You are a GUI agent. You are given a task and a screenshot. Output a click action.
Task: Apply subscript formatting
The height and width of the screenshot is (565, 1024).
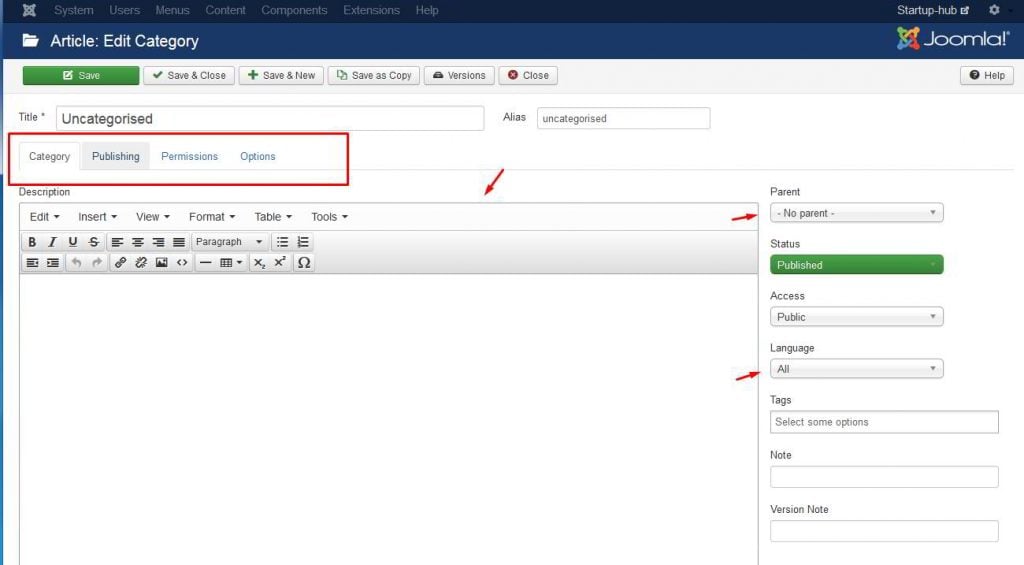point(259,263)
